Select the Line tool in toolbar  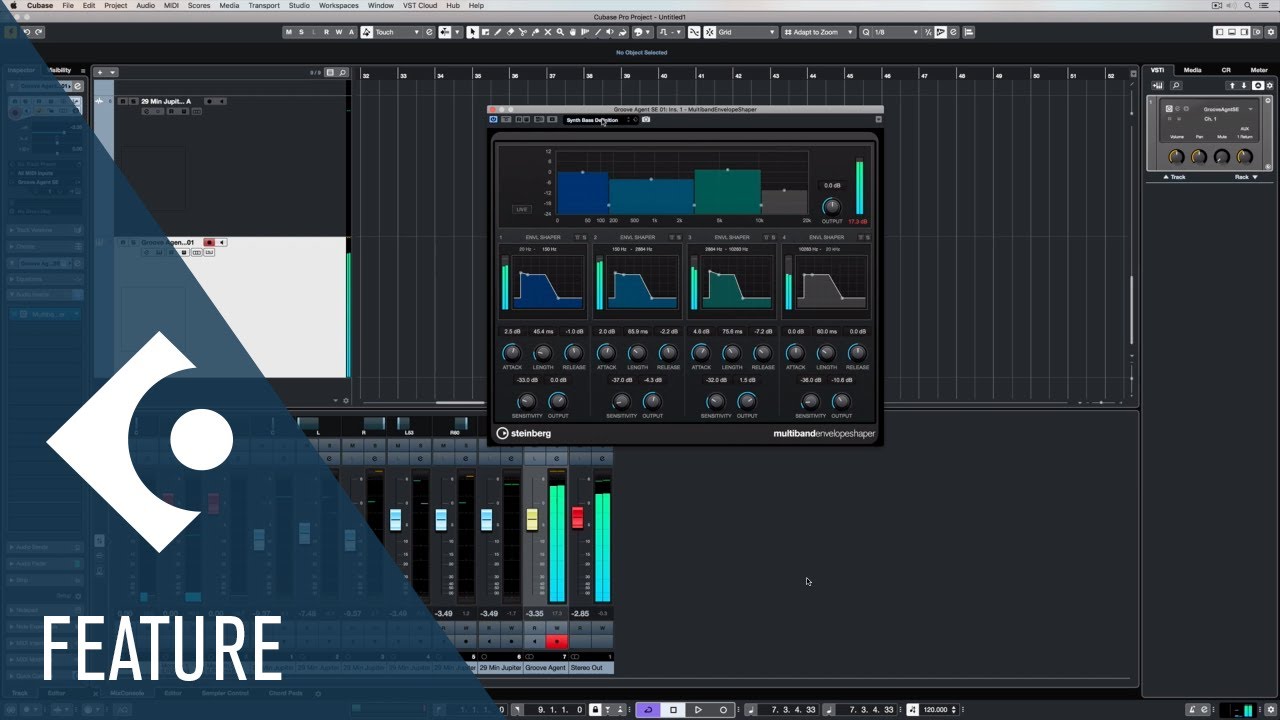(x=598, y=32)
